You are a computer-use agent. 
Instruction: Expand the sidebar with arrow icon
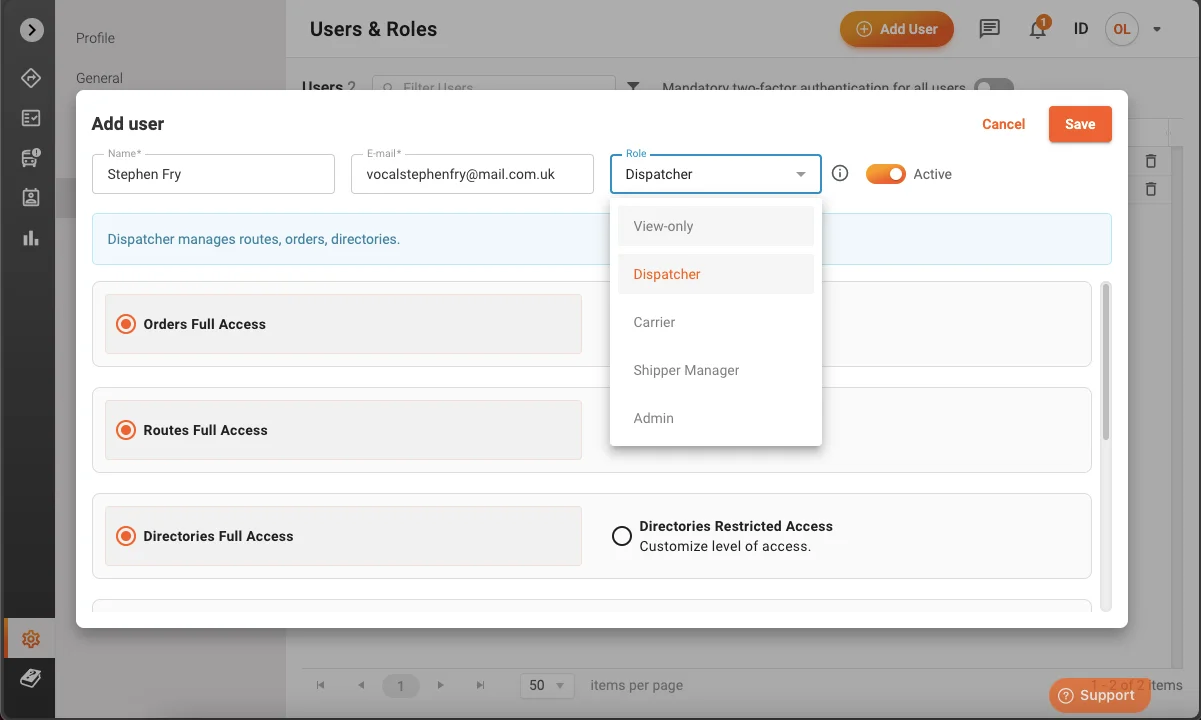click(x=32, y=30)
